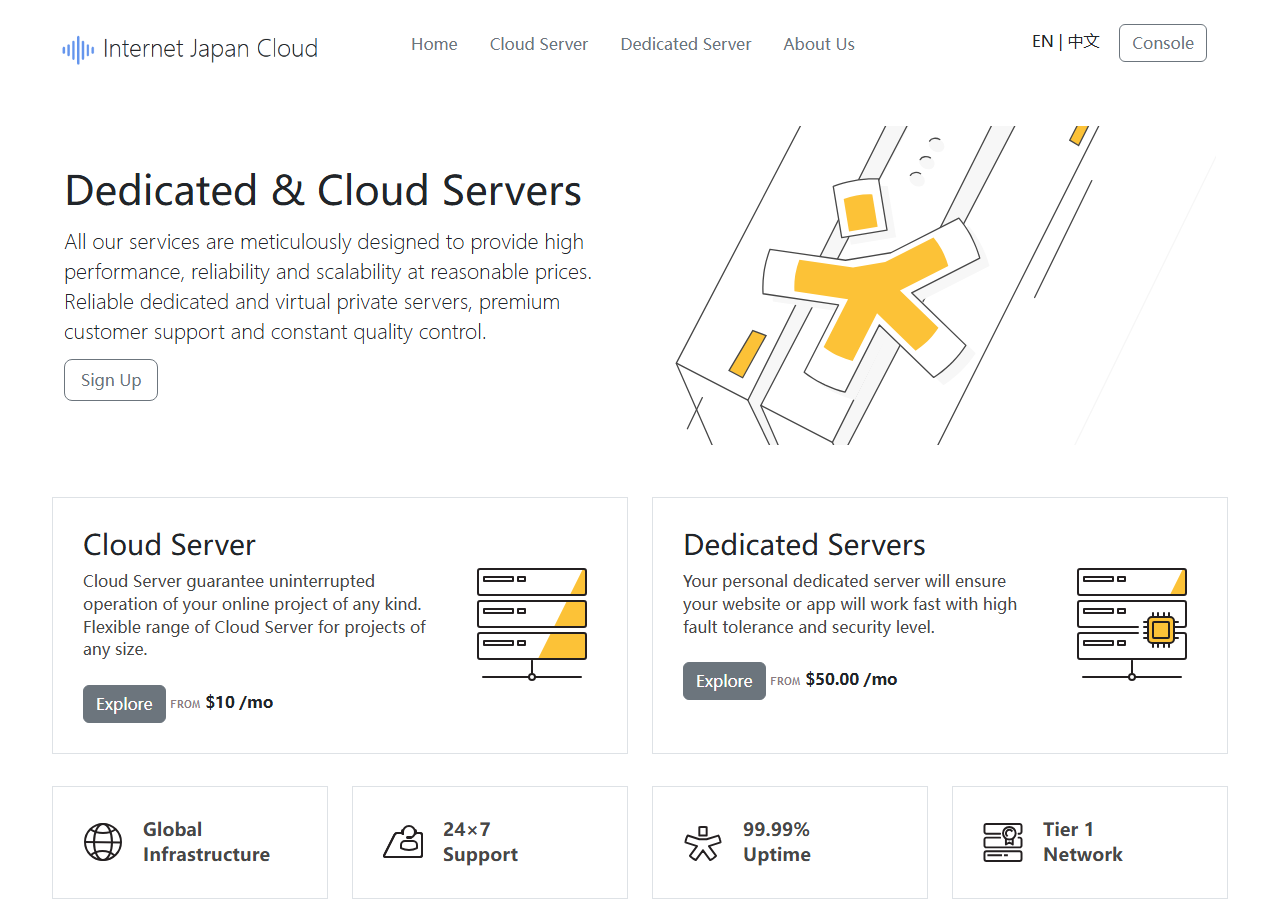Open the Cloud Server nav item
Image resolution: width=1280 pixels, height=900 pixels.
point(539,44)
